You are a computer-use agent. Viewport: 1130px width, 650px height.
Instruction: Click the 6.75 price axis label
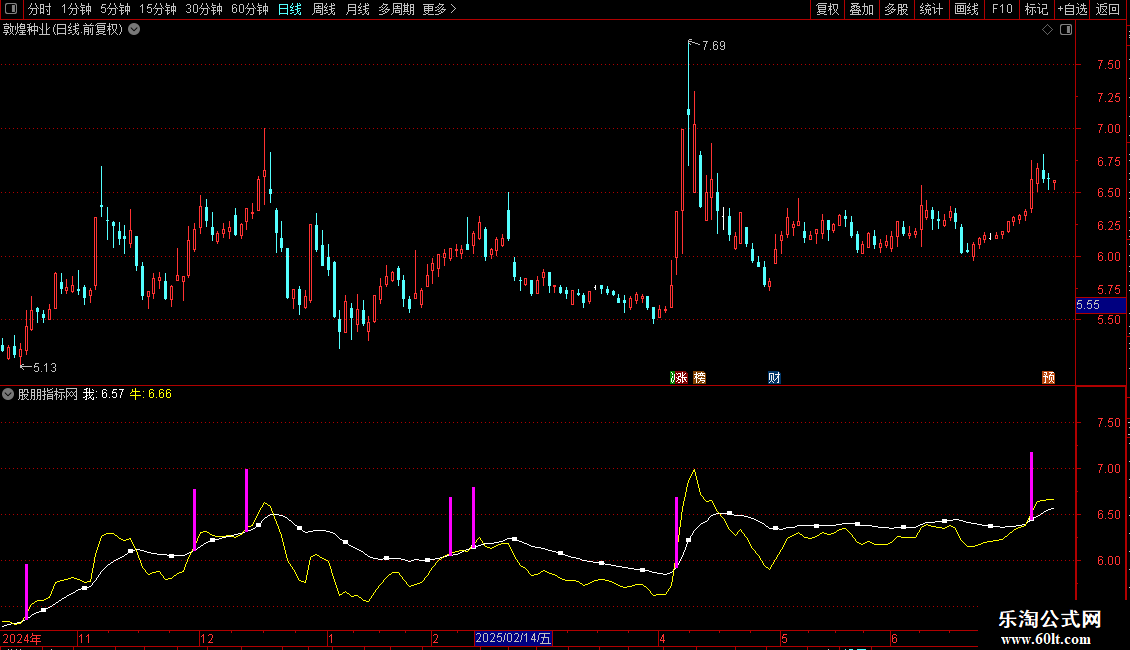1108,161
